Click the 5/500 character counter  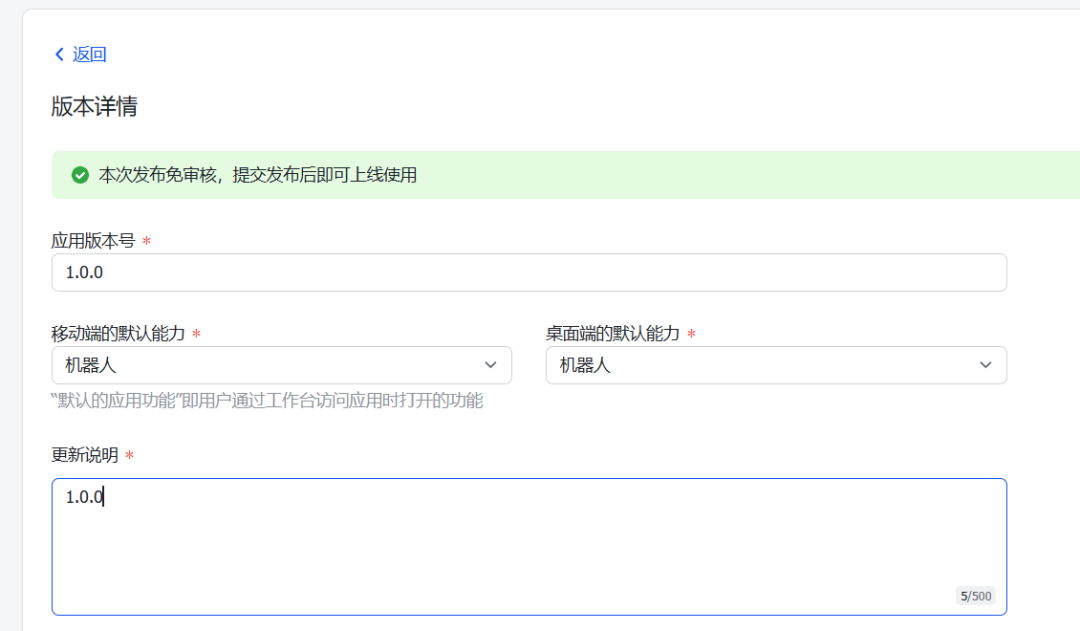tap(975, 596)
